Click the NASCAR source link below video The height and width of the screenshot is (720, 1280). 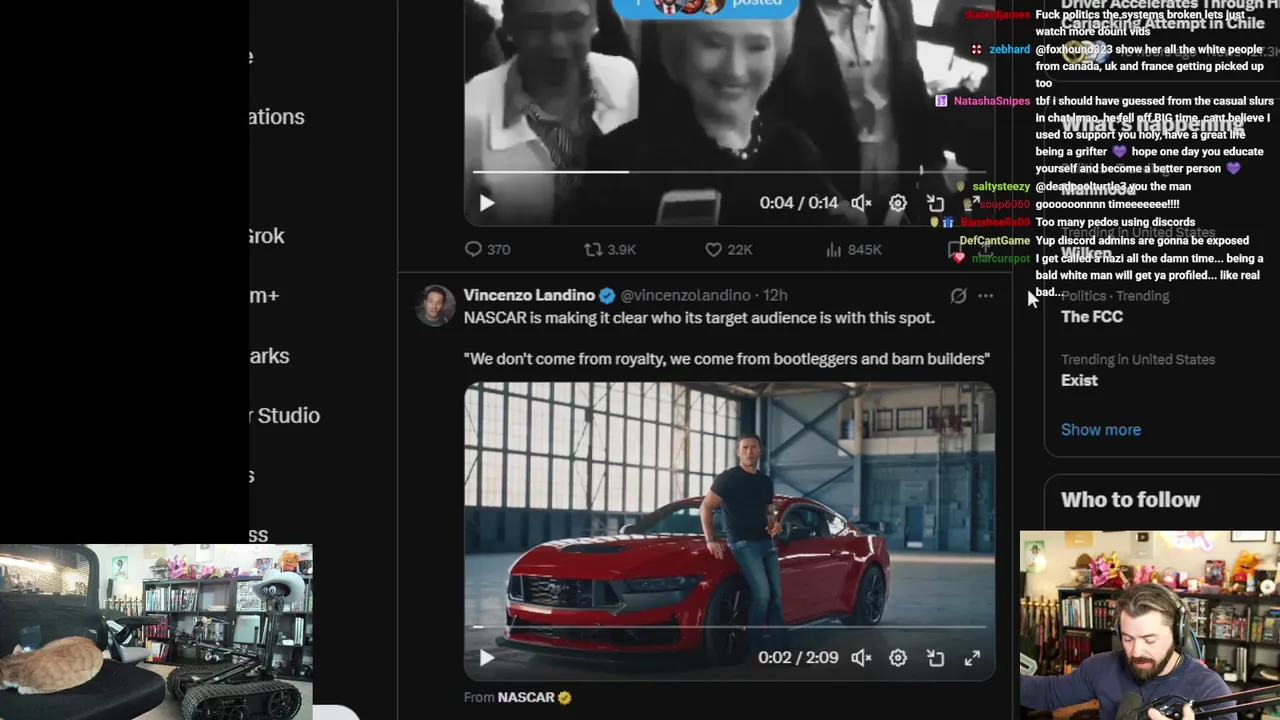(526, 697)
